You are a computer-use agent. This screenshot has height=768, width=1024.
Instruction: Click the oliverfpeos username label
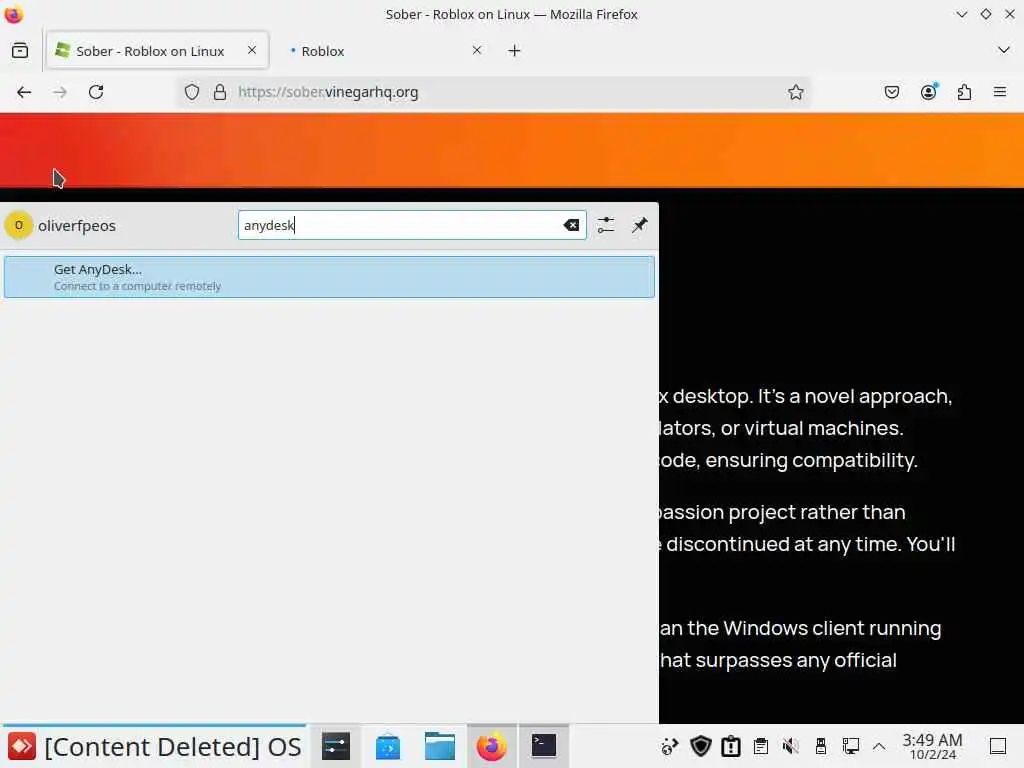(77, 226)
